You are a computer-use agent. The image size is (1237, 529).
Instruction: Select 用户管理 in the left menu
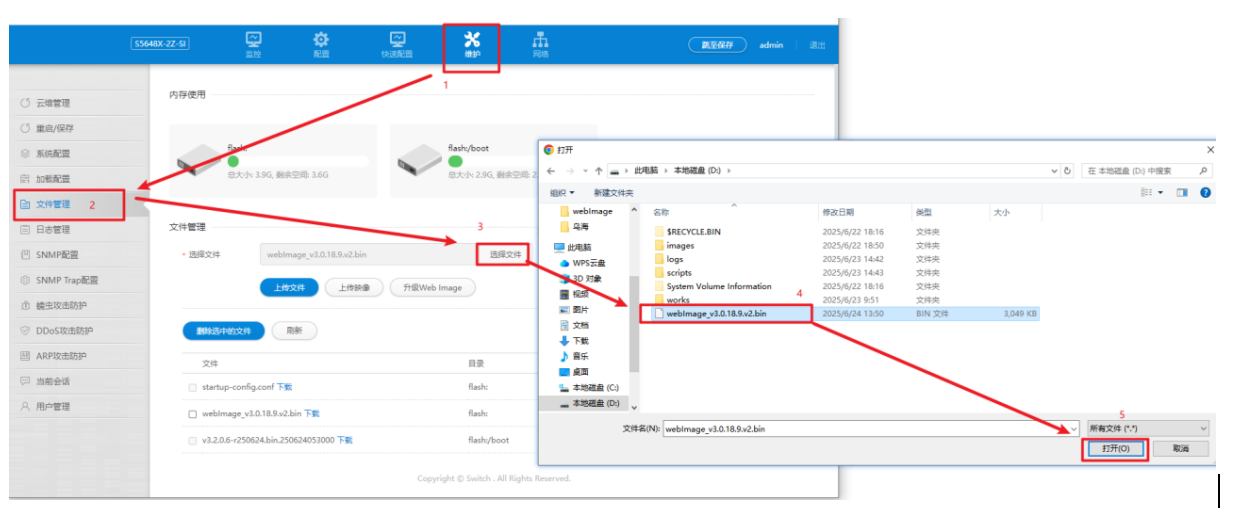[x=53, y=407]
